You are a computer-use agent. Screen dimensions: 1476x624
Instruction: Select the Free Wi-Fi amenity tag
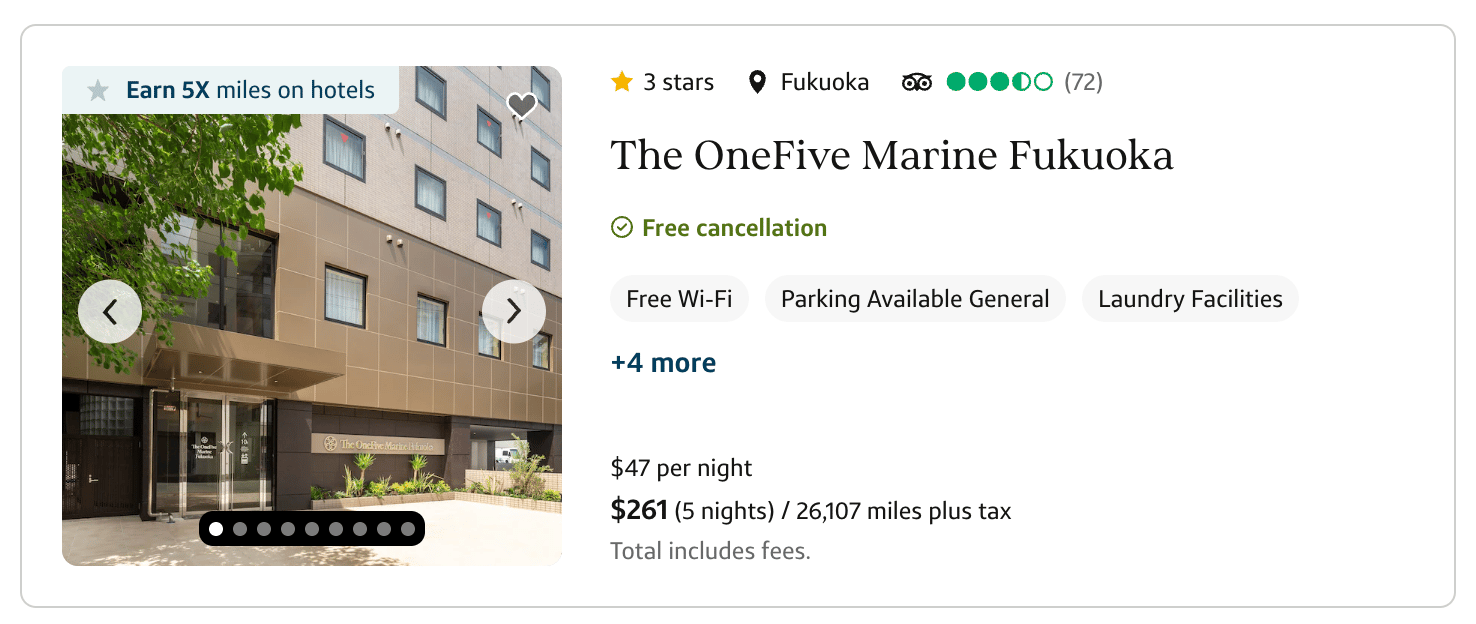(x=679, y=299)
